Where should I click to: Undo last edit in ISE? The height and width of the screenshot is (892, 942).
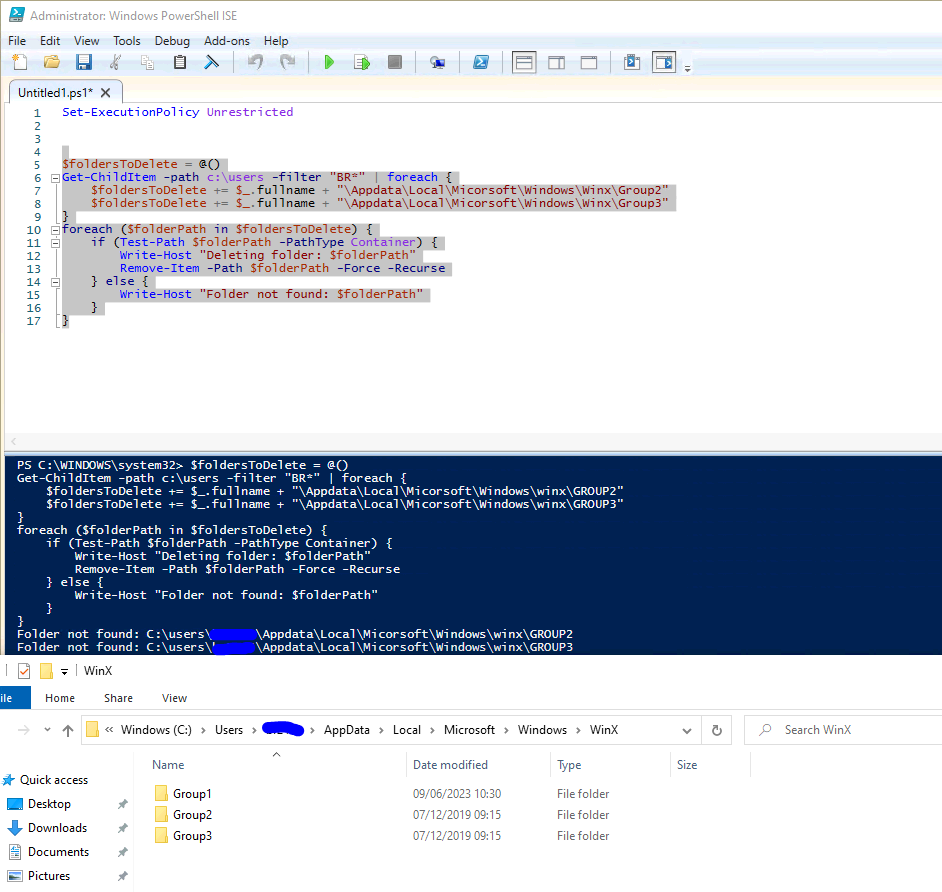(256, 62)
